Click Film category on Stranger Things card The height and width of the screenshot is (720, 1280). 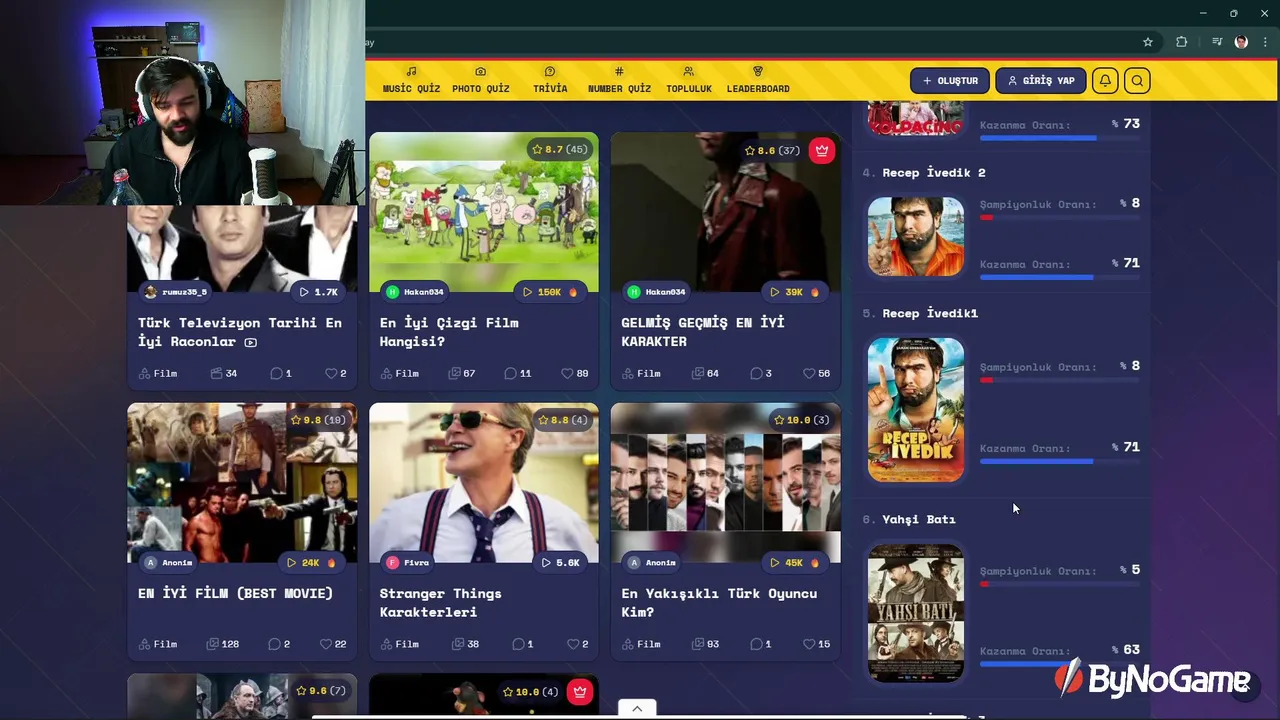click(x=399, y=644)
